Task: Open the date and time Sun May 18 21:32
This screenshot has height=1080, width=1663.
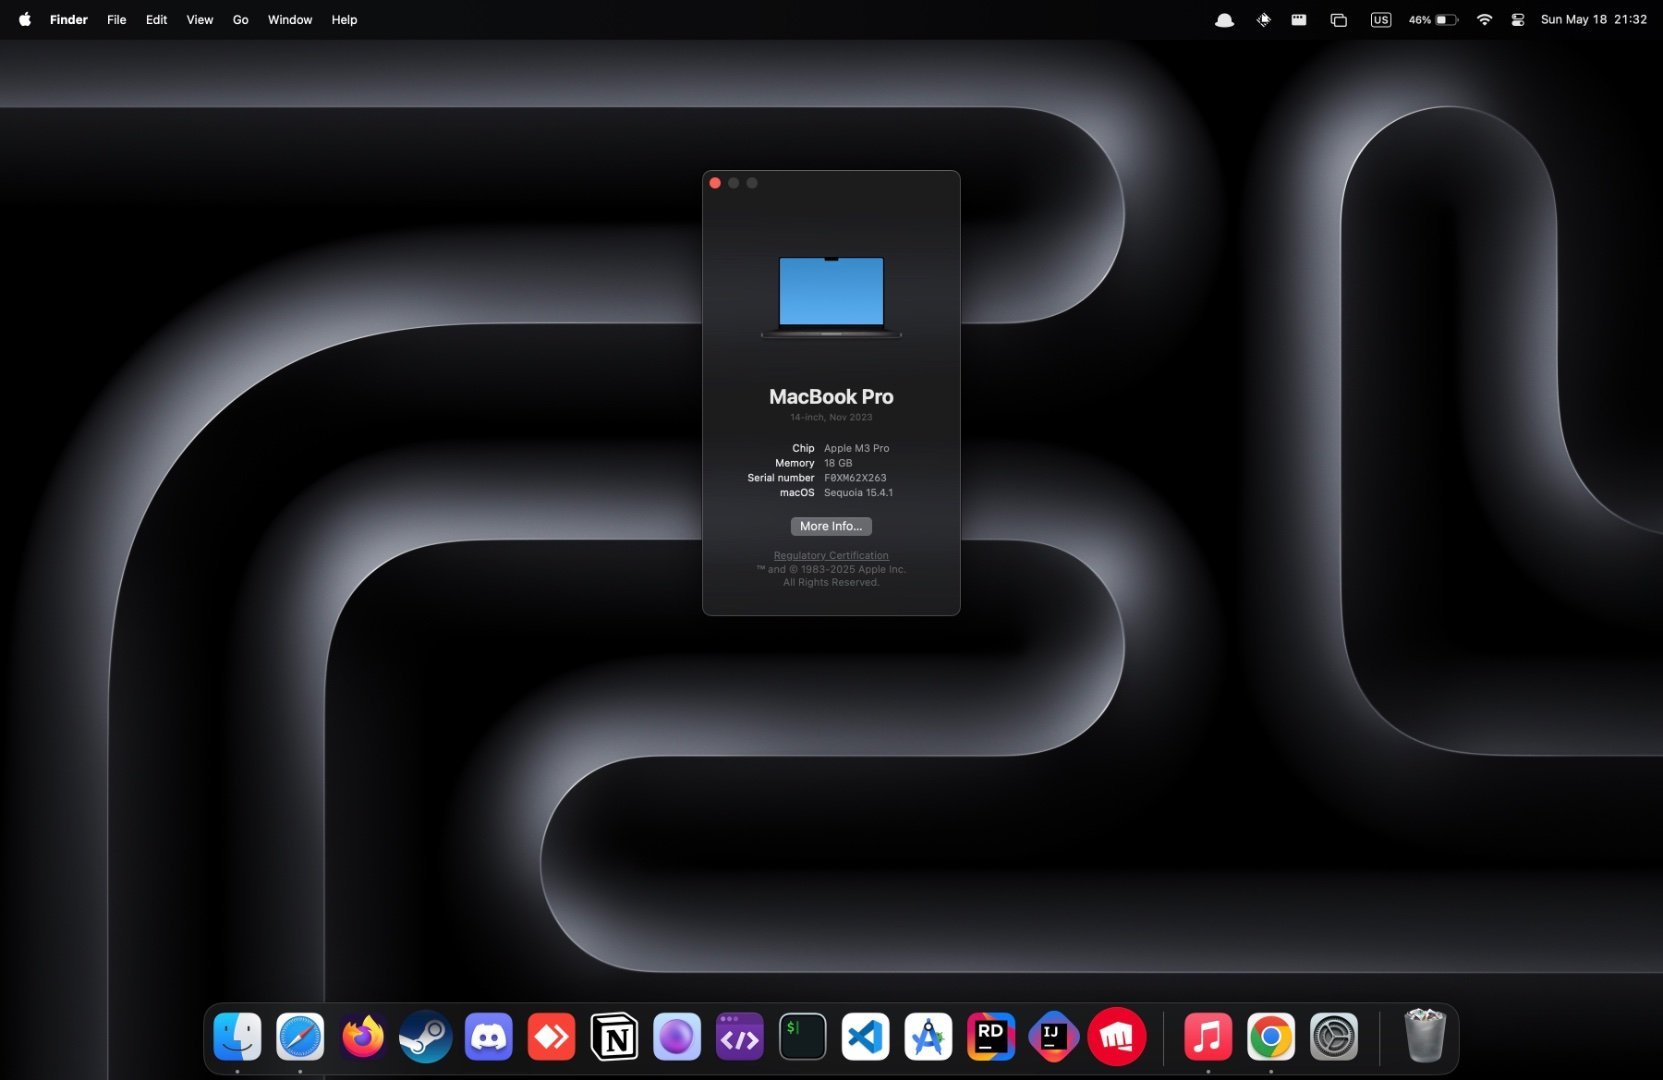Action: tap(1594, 20)
